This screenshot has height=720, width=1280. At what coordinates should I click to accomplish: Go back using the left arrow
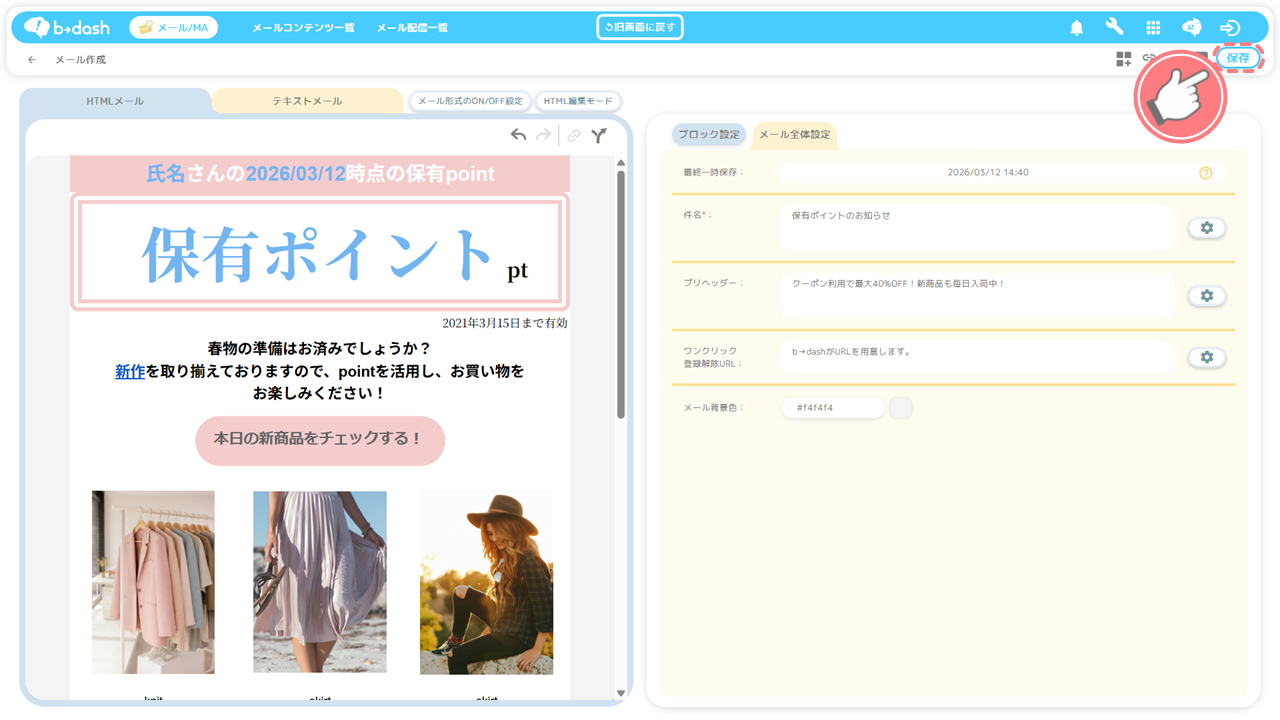(32, 60)
